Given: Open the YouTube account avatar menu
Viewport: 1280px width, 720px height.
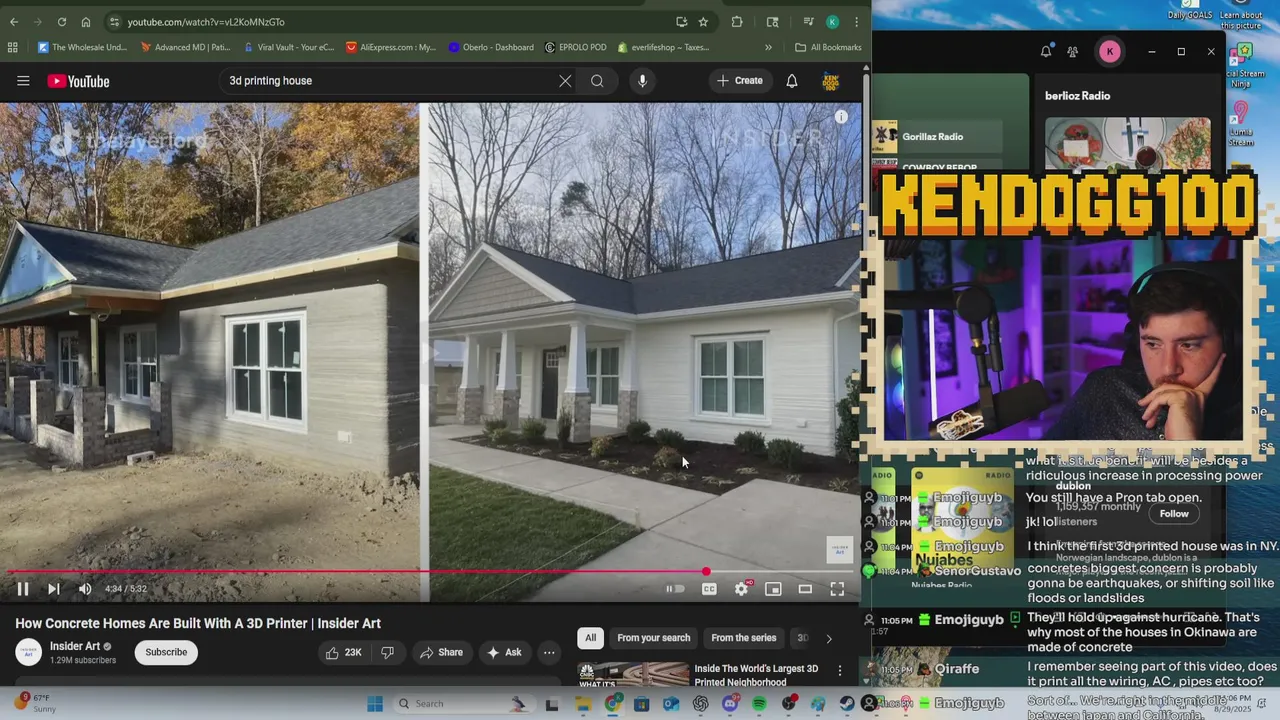Looking at the screenshot, I should 830,81.
